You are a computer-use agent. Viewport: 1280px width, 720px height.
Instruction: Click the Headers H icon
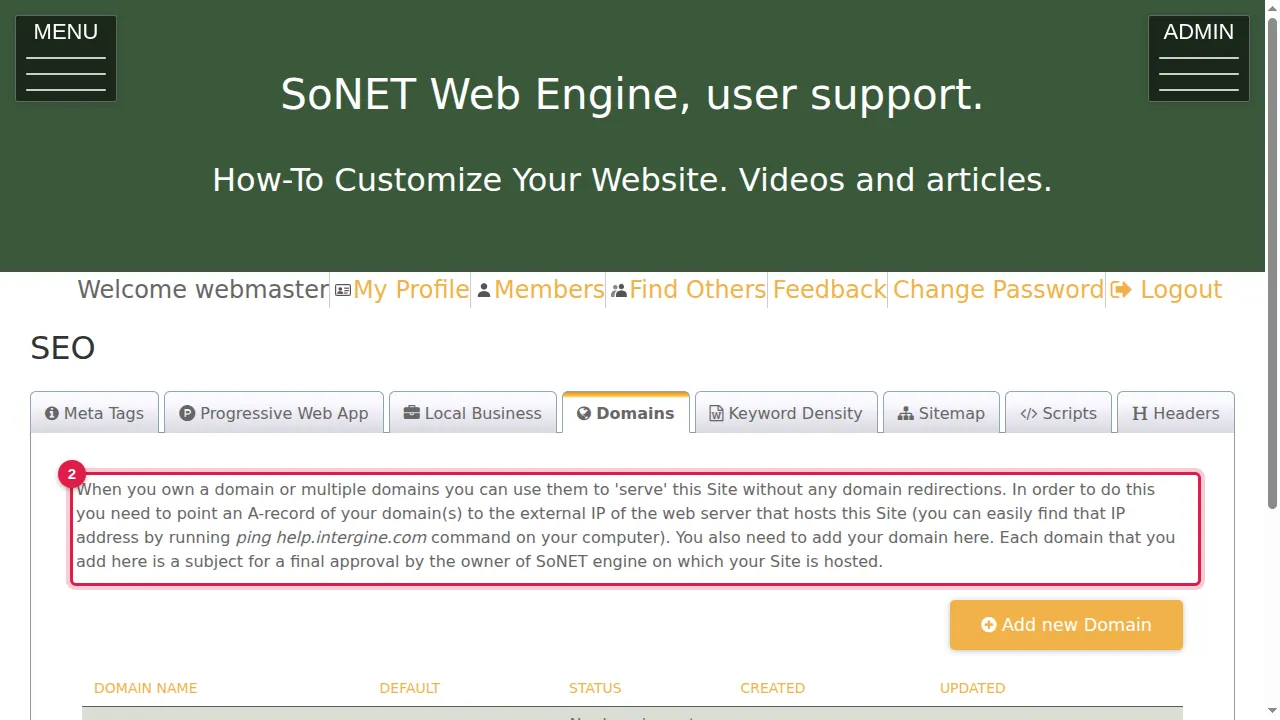[x=1140, y=413]
